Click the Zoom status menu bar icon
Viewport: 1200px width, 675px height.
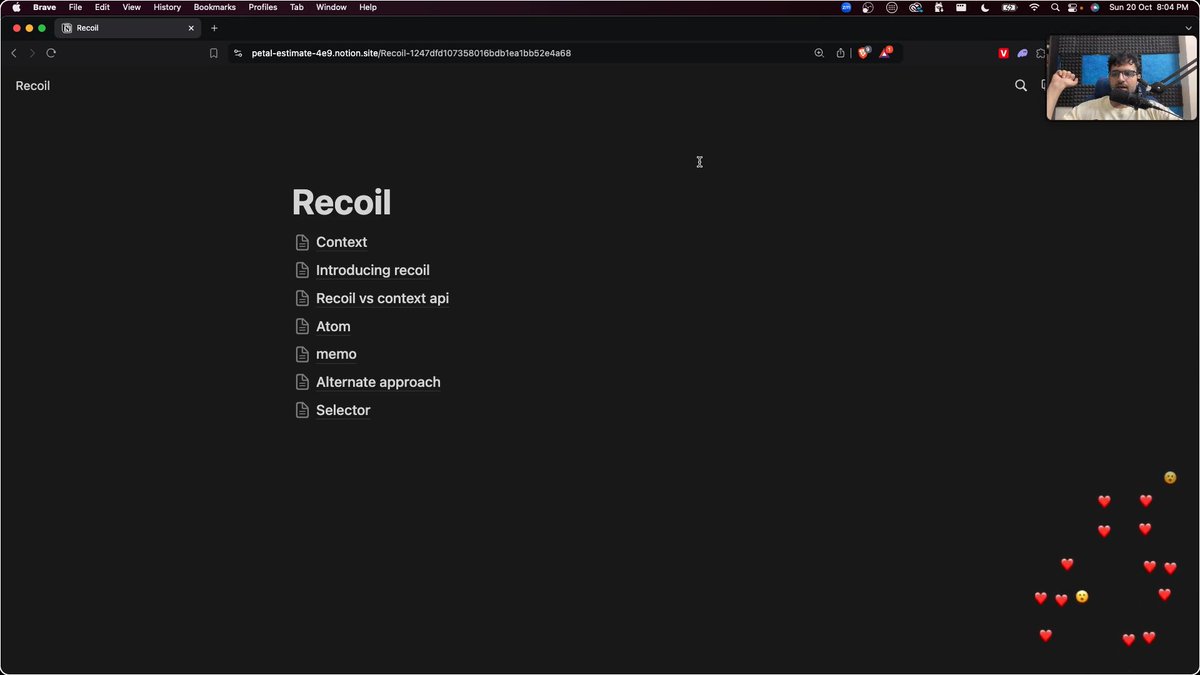[846, 7]
